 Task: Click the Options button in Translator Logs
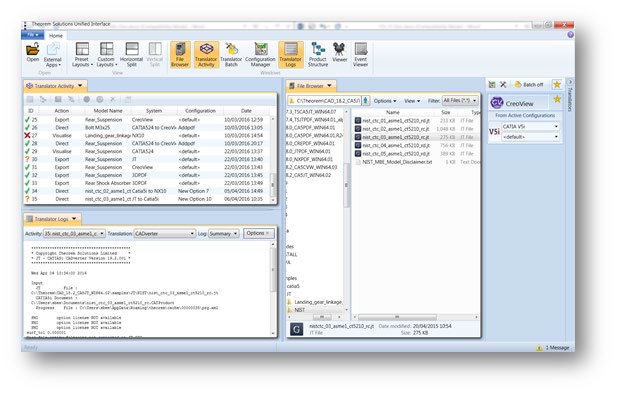[x=258, y=233]
